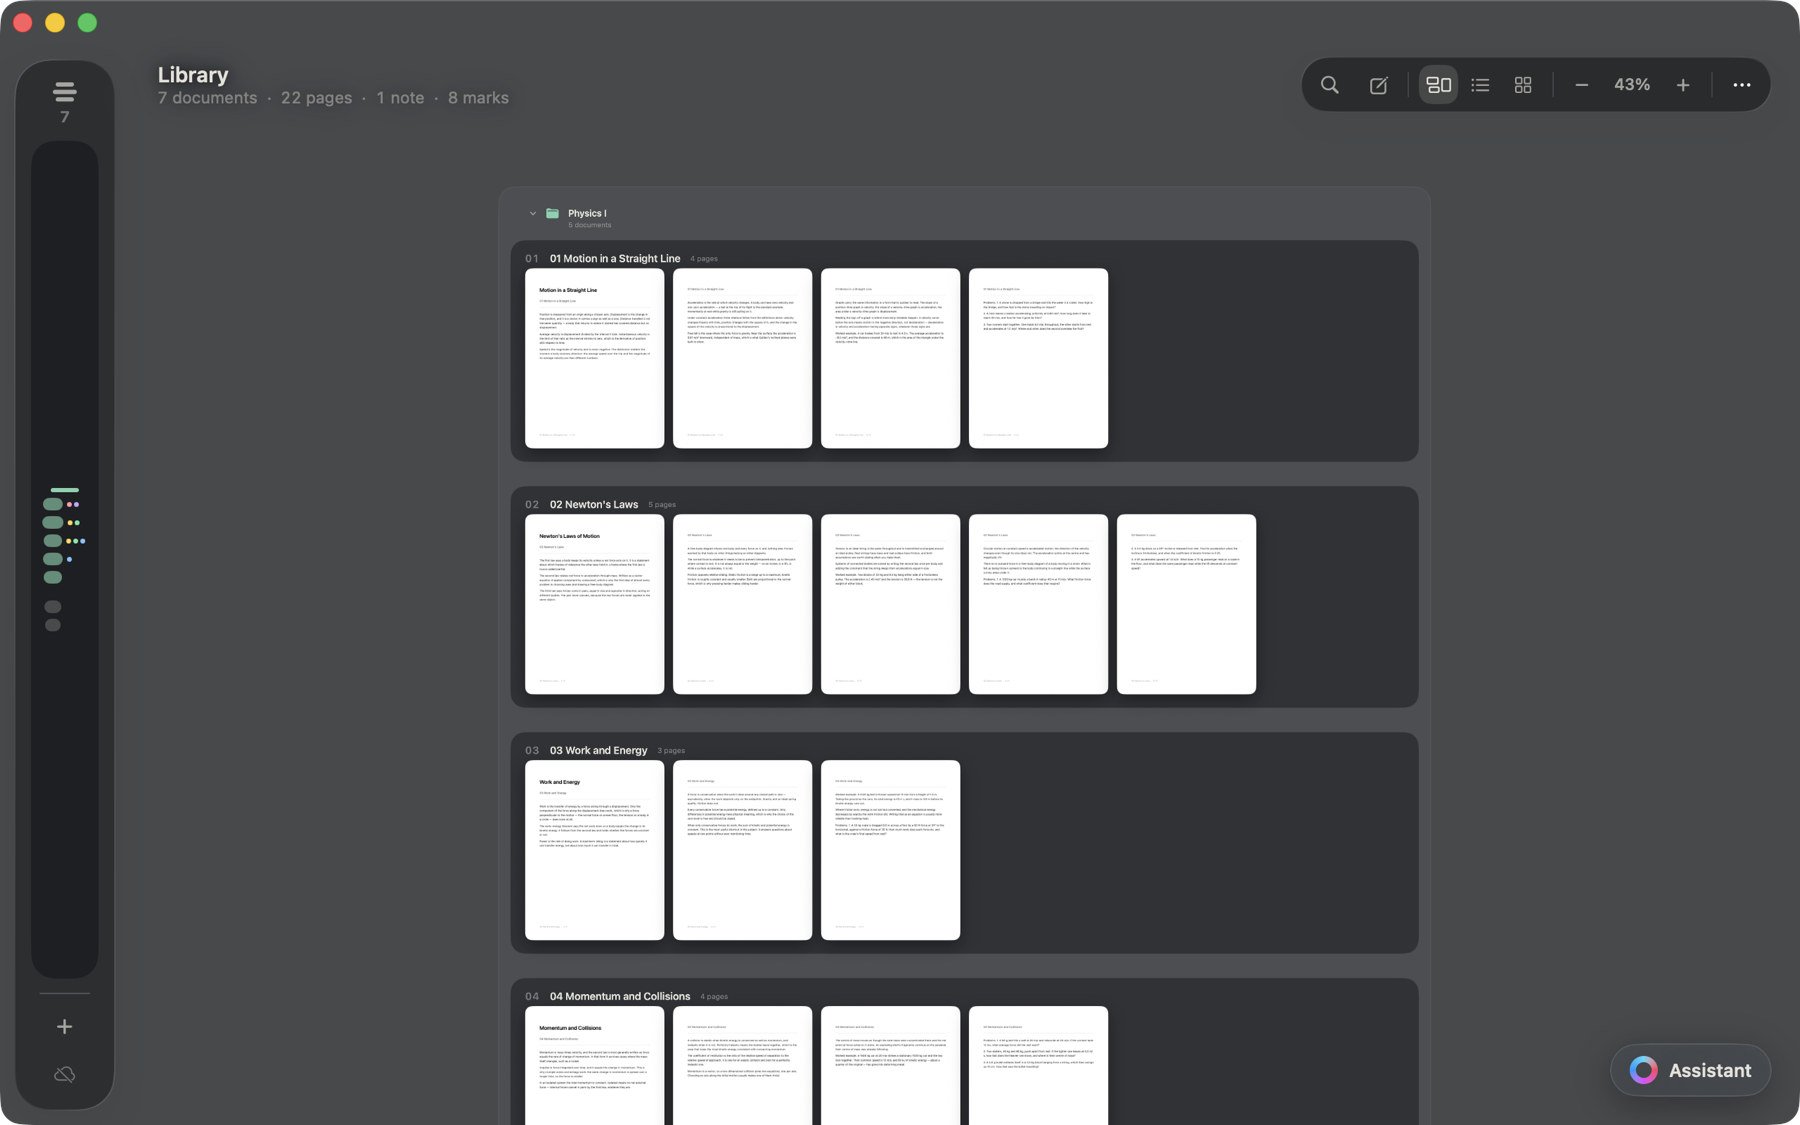Click '4 pages' label beside Motion title

pos(704,259)
